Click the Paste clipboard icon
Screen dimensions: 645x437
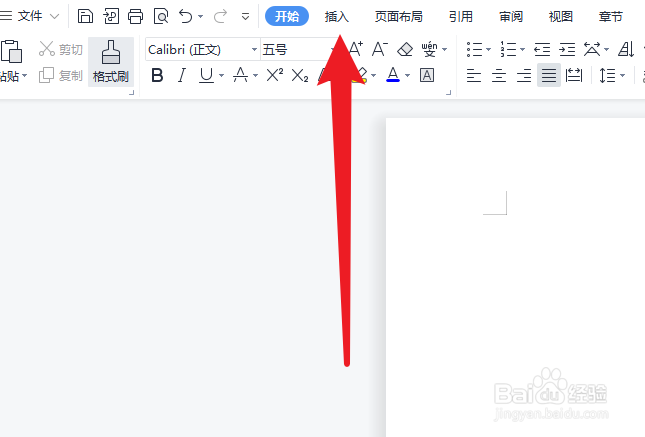point(12,51)
